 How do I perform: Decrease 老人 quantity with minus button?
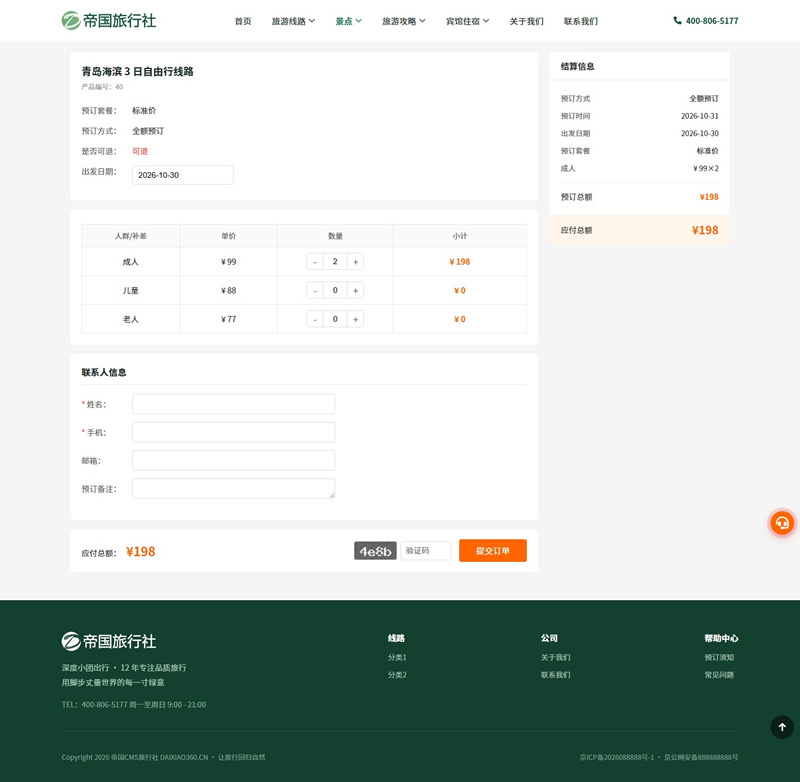(x=315, y=319)
